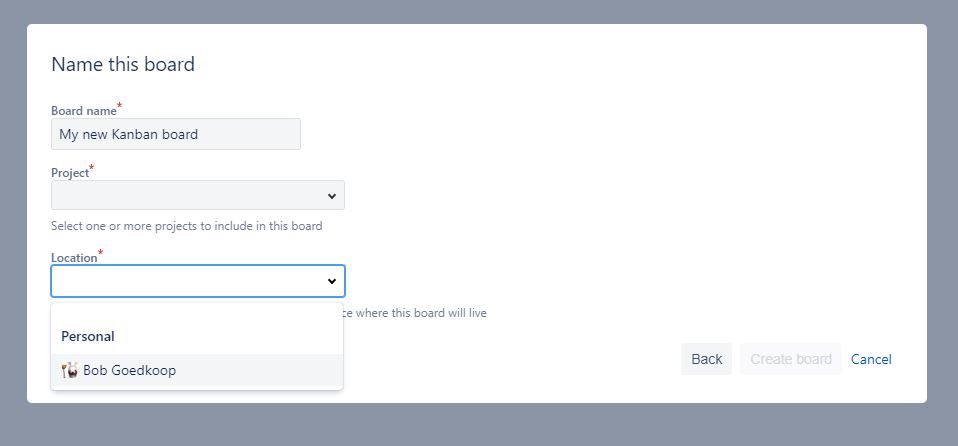Click the Location dropdown field
The image size is (958, 446).
[198, 281]
